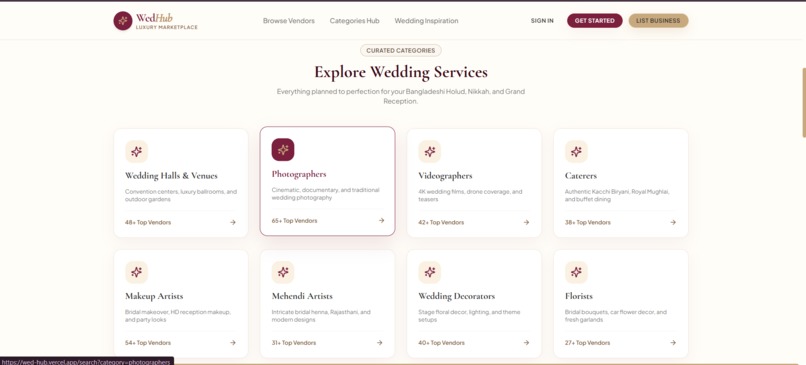
Task: Click the Makeup Artists sparkle icon
Action: (x=136, y=272)
